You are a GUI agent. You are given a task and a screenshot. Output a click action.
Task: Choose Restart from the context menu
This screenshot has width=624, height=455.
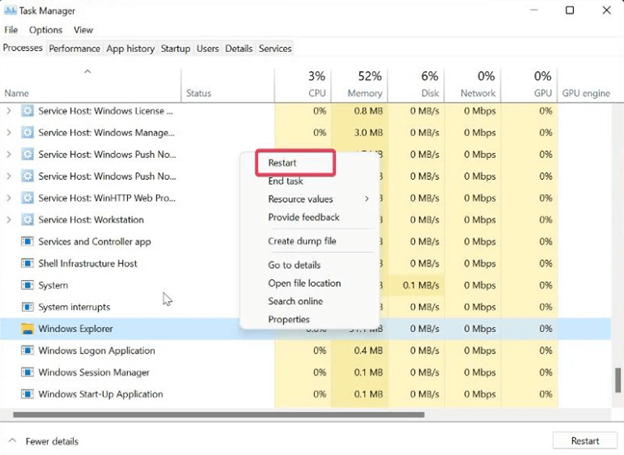[x=283, y=163]
